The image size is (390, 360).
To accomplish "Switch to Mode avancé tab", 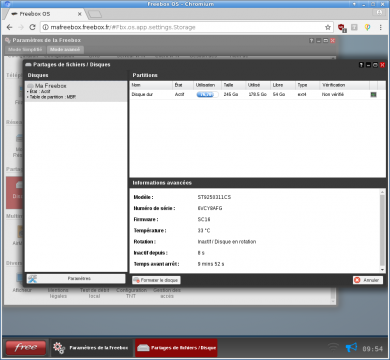I will [x=65, y=50].
